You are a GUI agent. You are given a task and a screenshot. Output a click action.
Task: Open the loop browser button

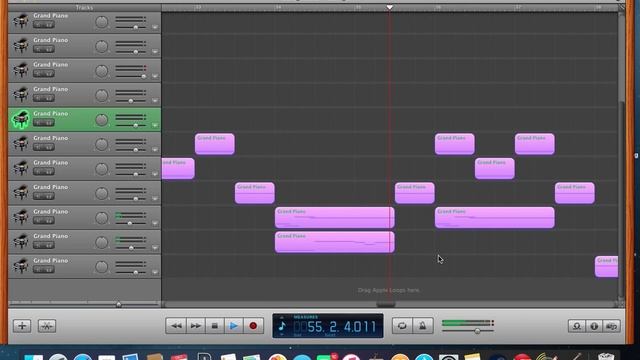577,326
